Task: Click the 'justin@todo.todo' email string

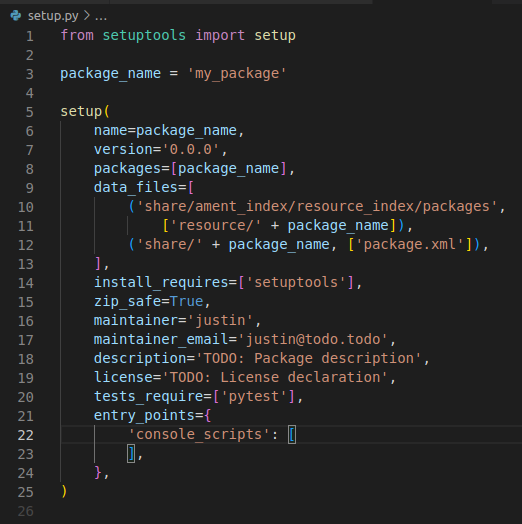Action: point(313,340)
